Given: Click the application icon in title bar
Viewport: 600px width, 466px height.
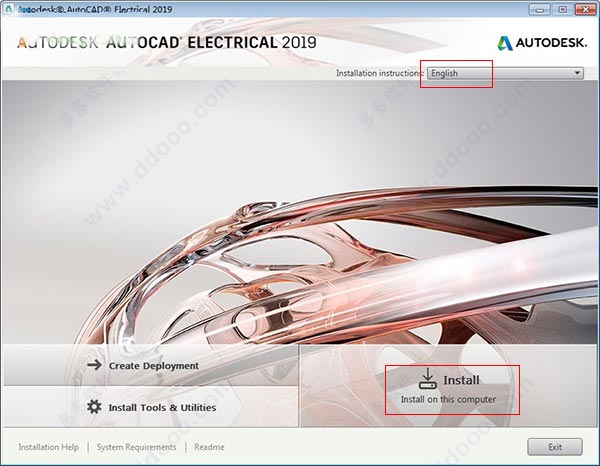Looking at the screenshot, I should 9,9.
